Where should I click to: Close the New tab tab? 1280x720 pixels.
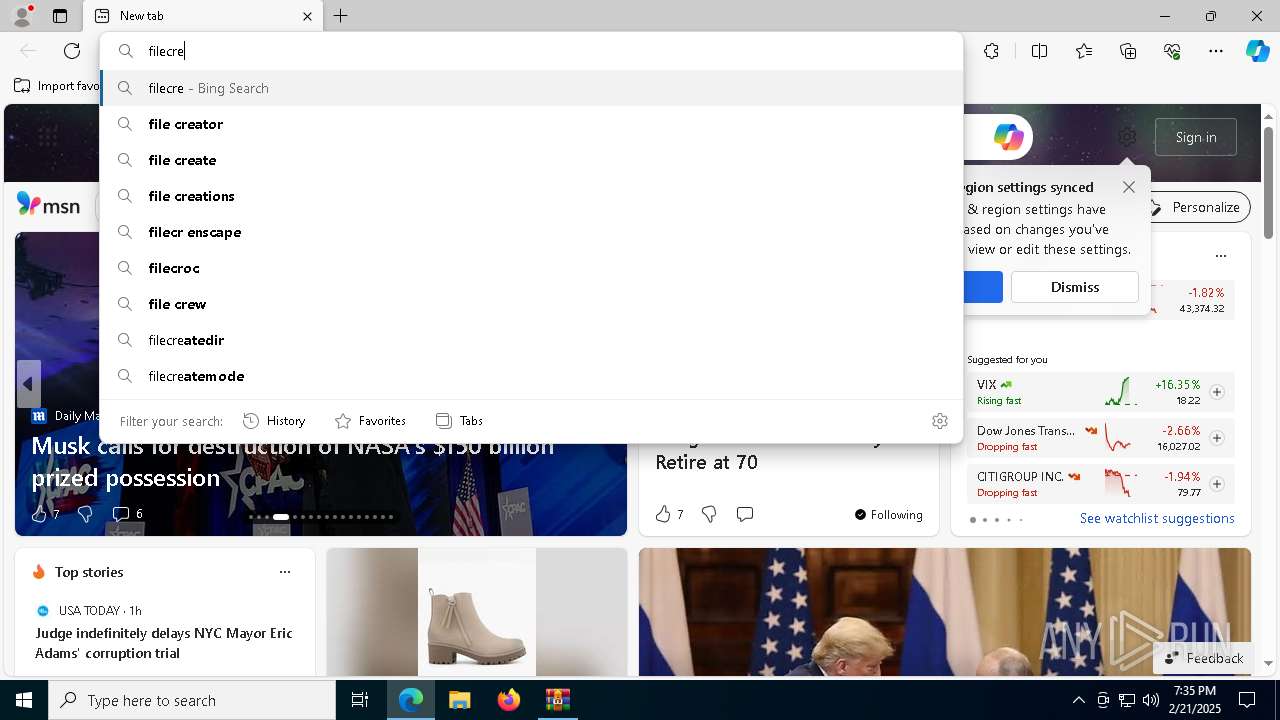(x=308, y=16)
